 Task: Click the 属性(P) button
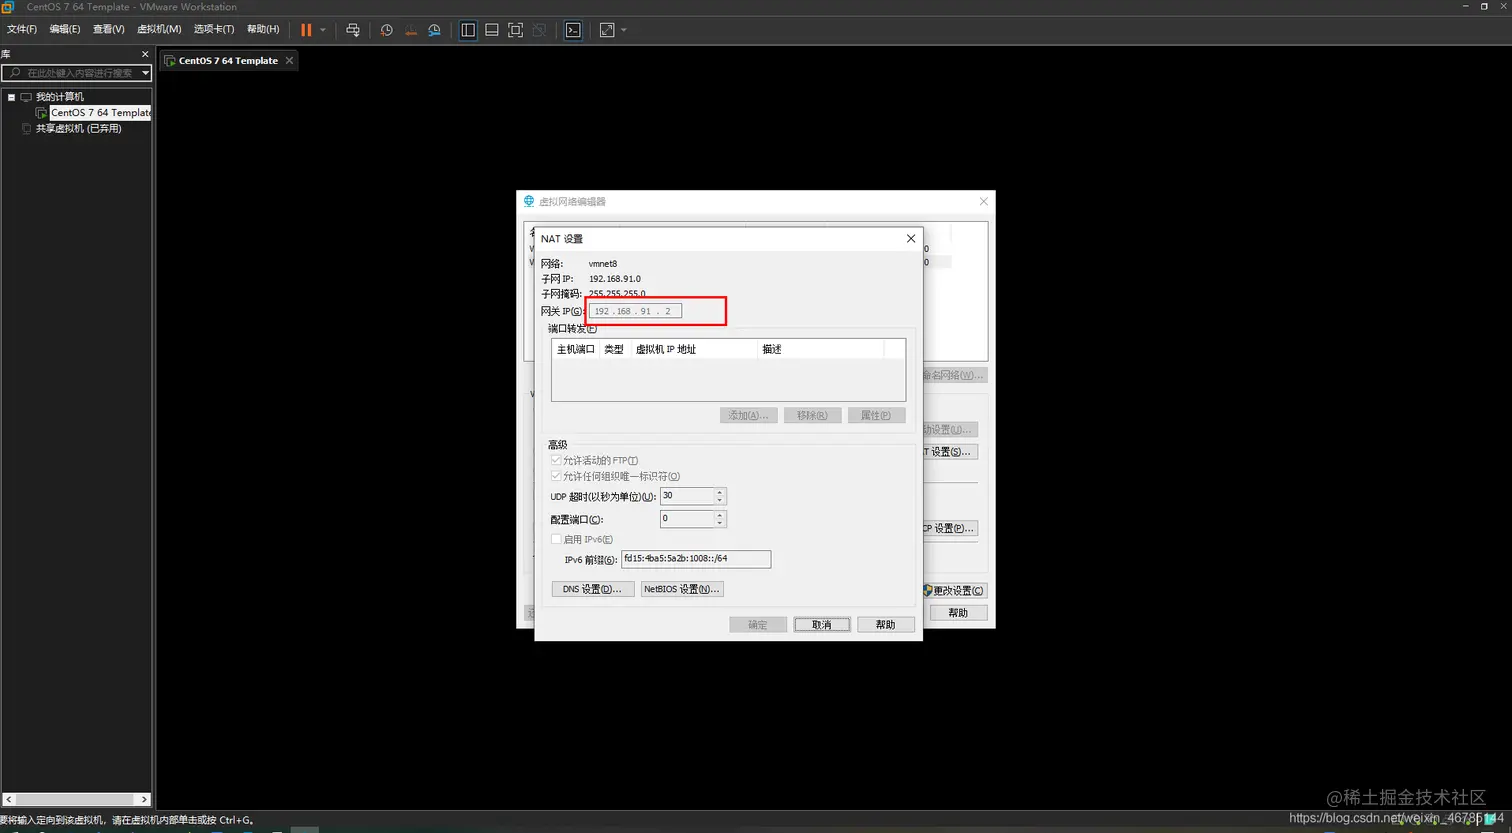point(876,415)
